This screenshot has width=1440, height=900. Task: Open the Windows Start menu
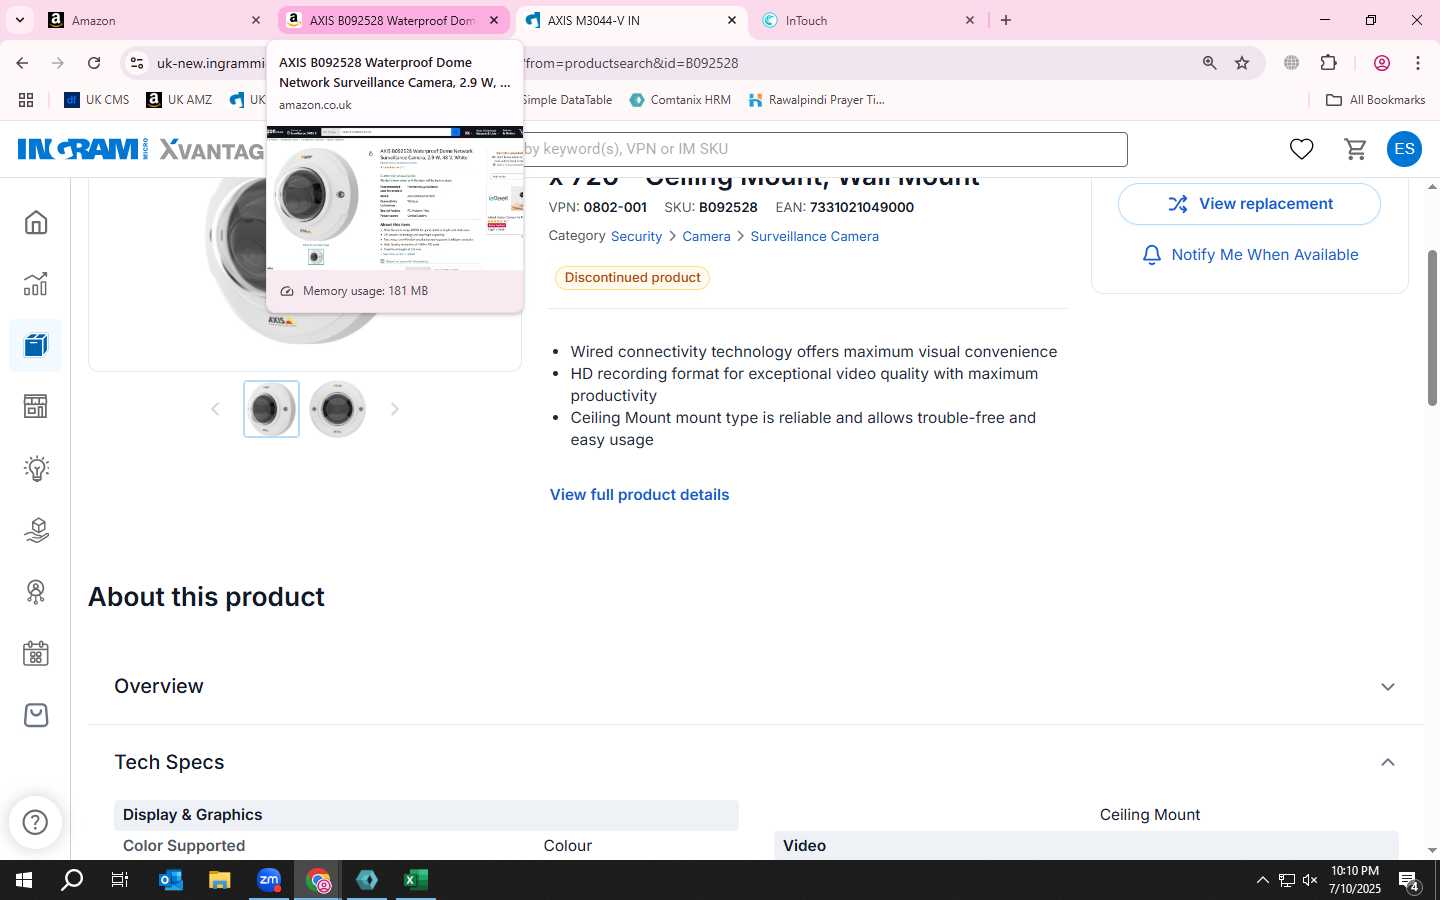click(24, 880)
